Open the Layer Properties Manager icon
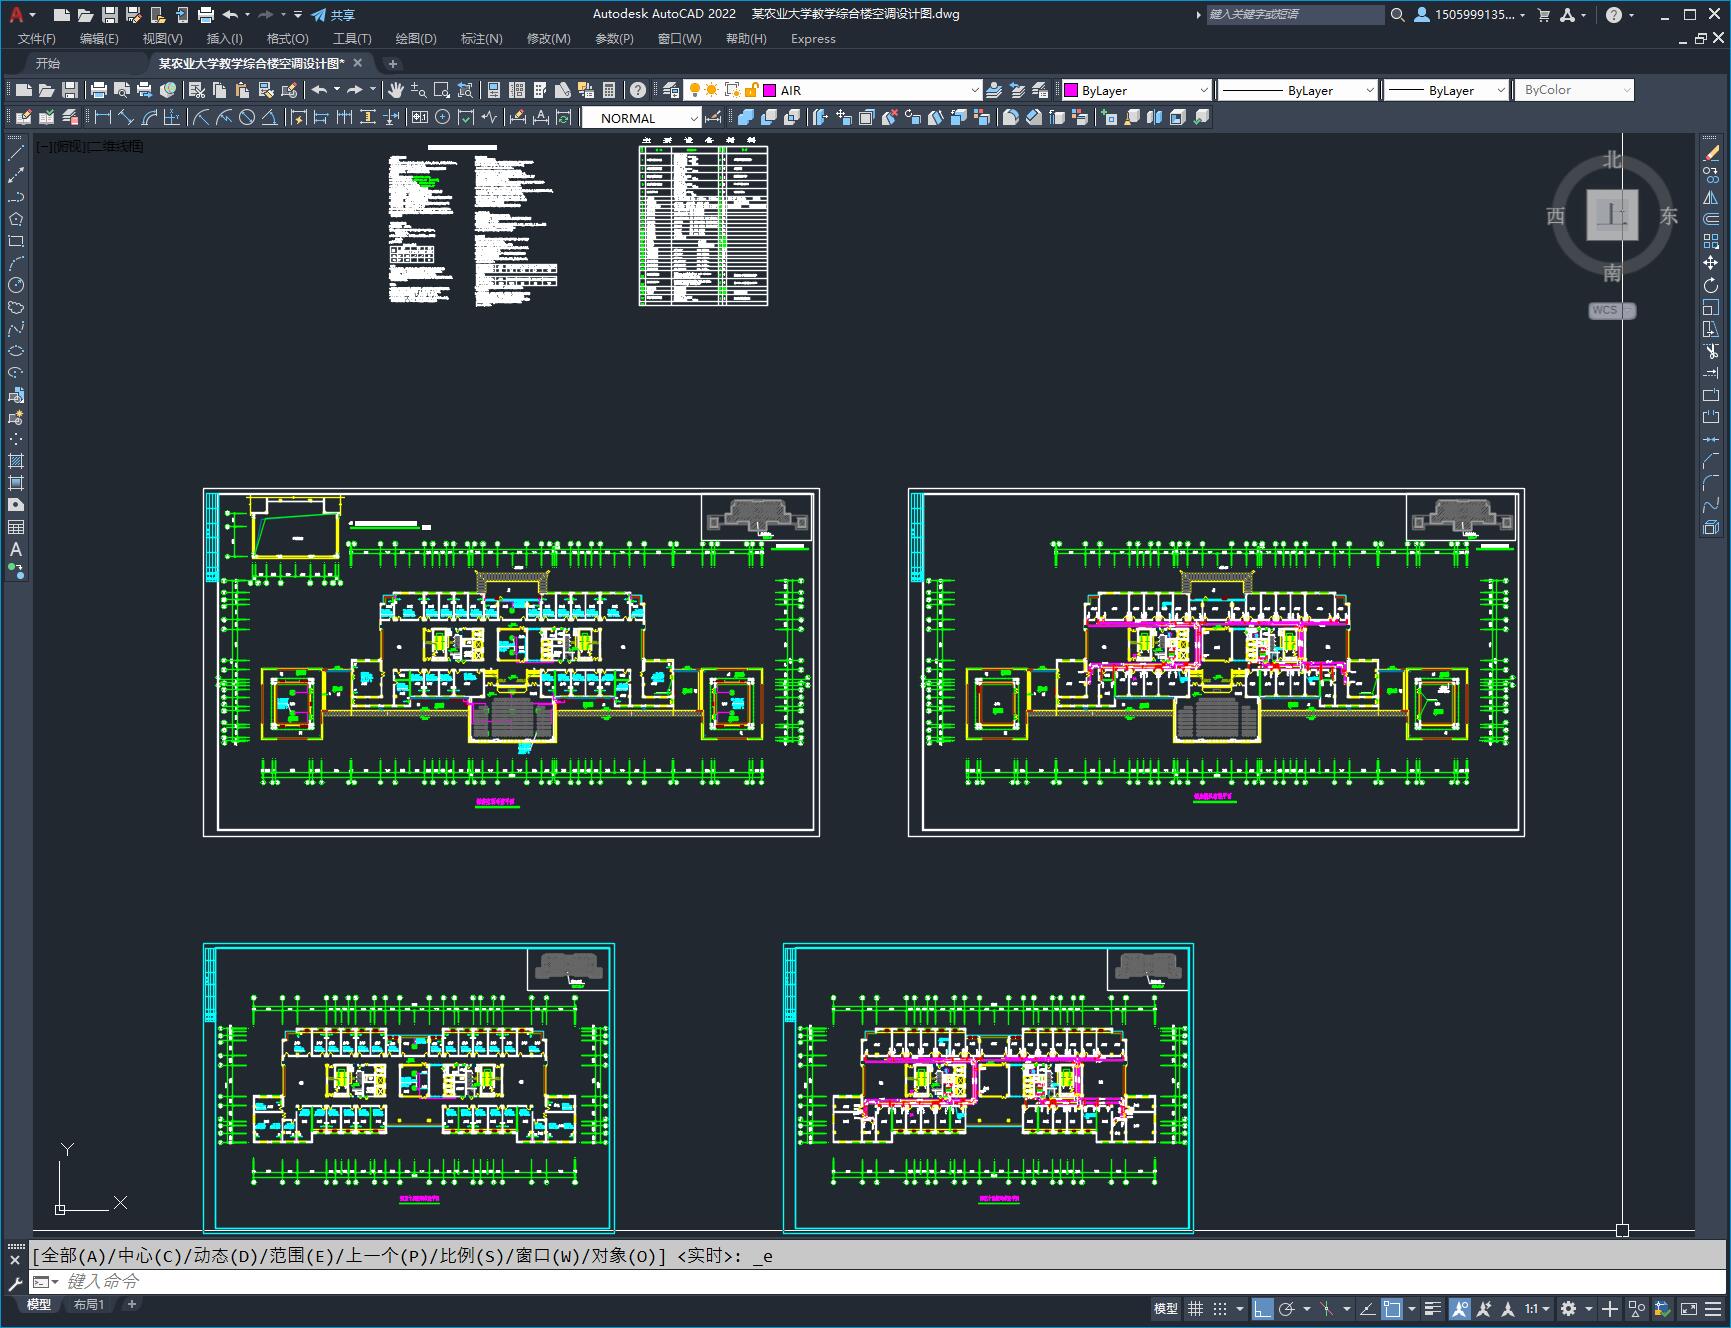 671,90
